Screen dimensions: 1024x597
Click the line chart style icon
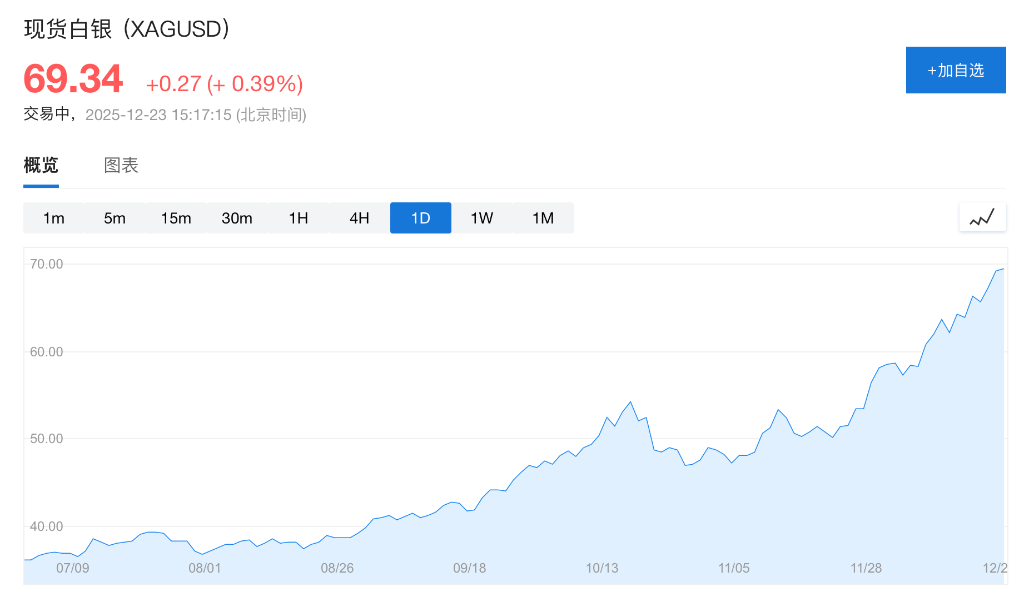coord(982,217)
